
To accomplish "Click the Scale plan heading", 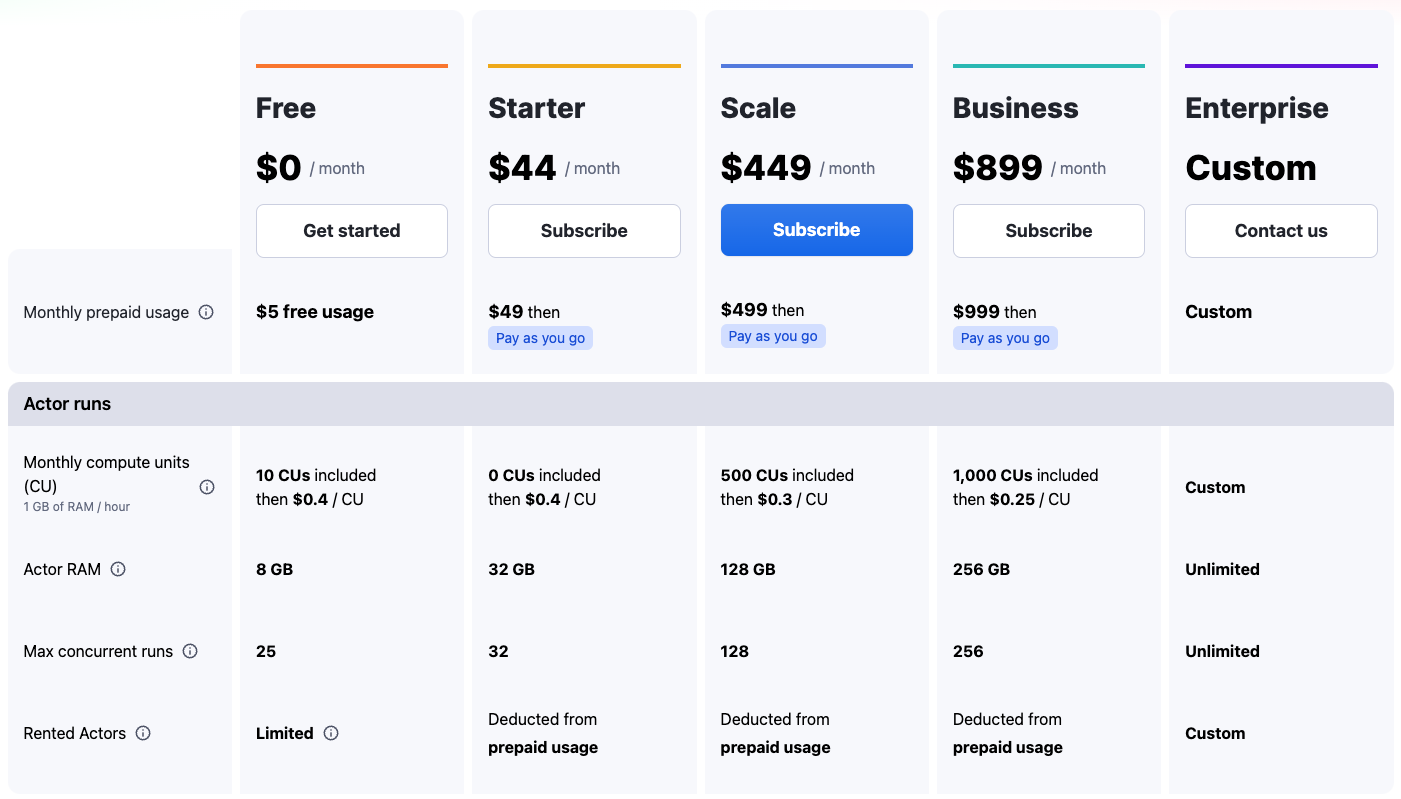I will point(758,108).
